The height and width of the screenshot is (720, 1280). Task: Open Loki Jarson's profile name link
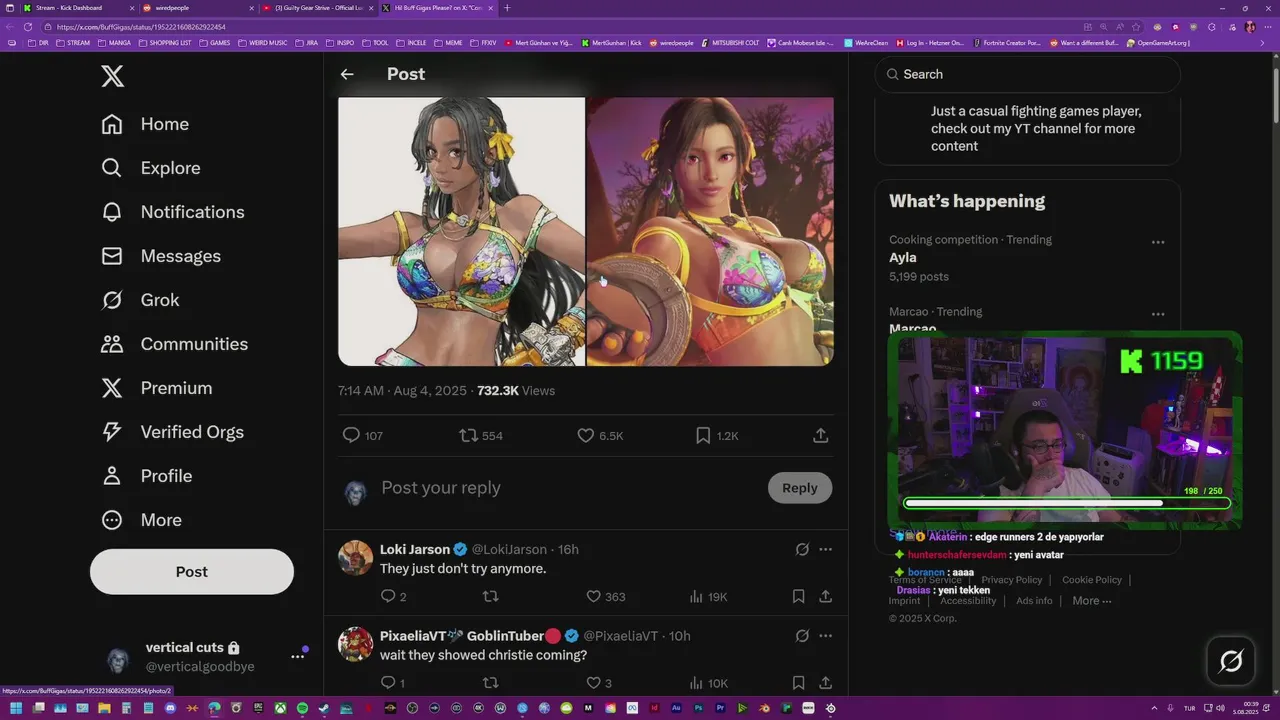click(x=415, y=549)
